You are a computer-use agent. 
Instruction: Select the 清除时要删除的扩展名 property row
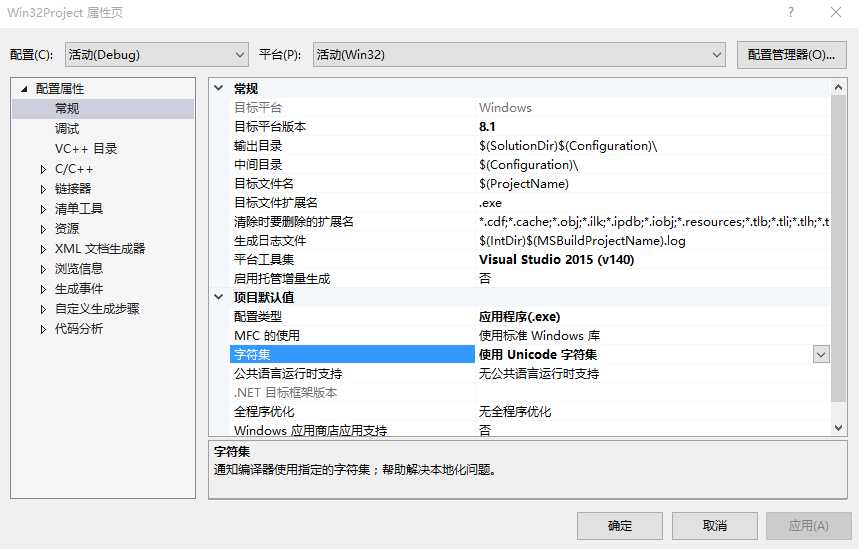click(530, 221)
